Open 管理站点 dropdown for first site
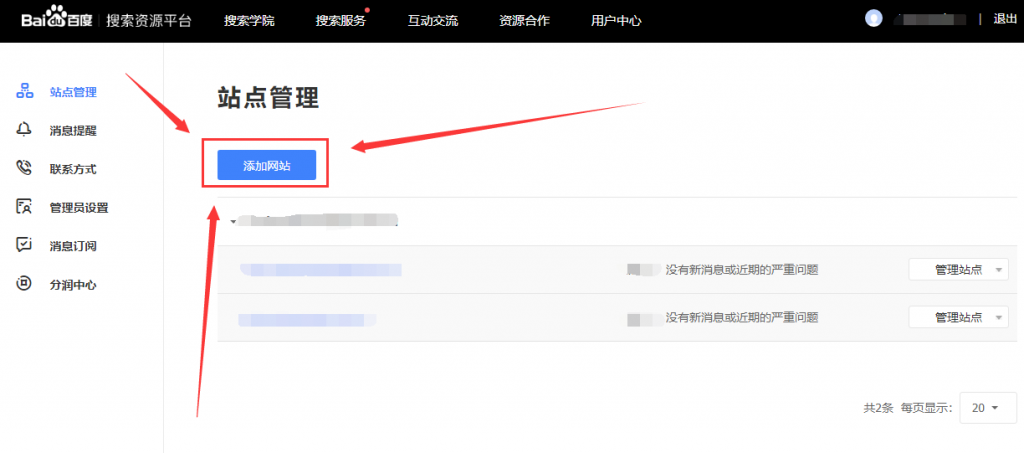 tap(958, 270)
